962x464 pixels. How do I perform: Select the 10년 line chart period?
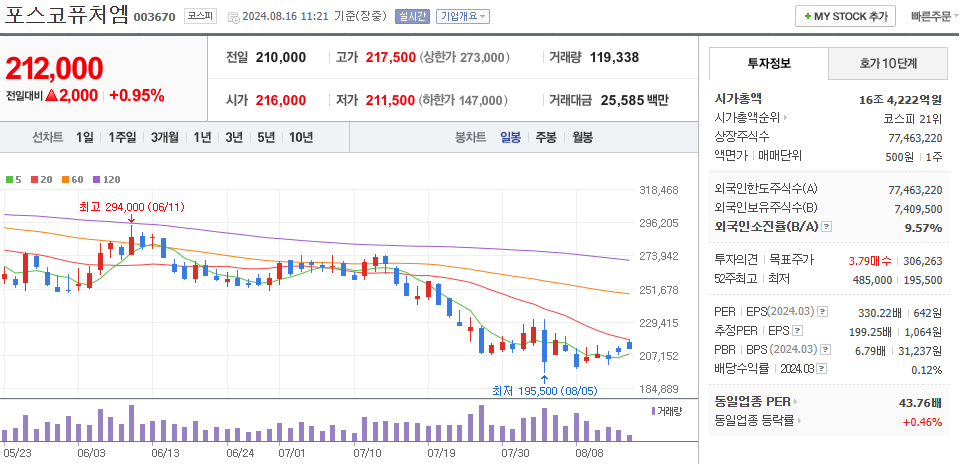(x=301, y=137)
